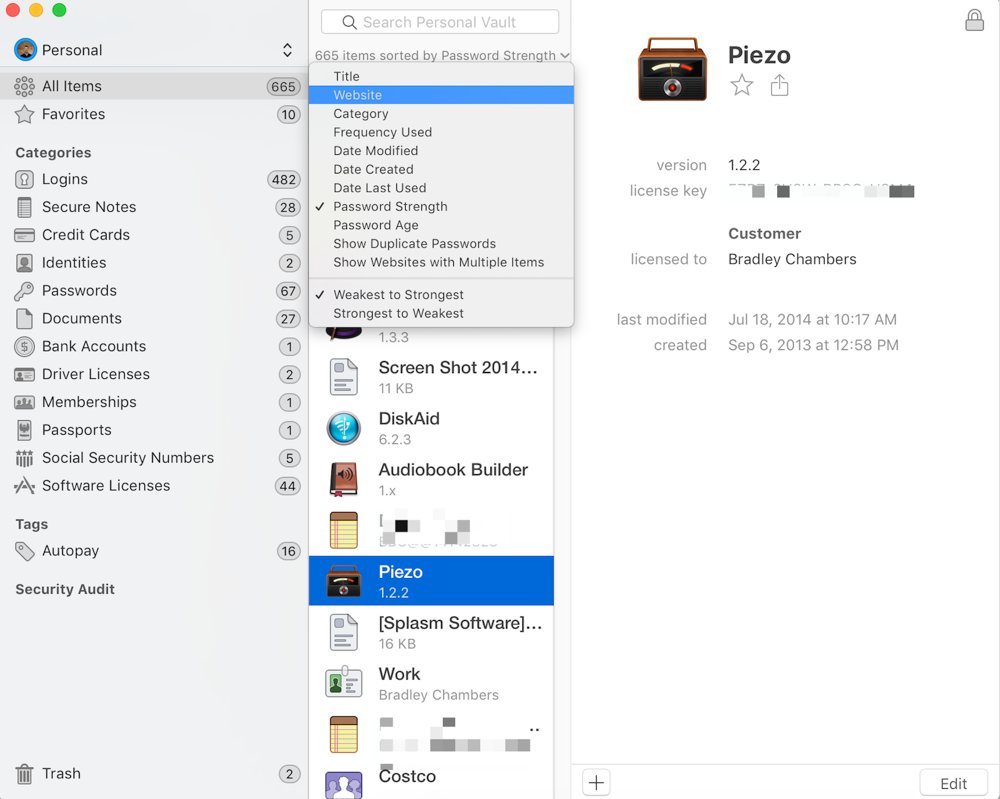This screenshot has height=799, width=1000.
Task: Click the Secure Notes icon
Action: coord(24,207)
